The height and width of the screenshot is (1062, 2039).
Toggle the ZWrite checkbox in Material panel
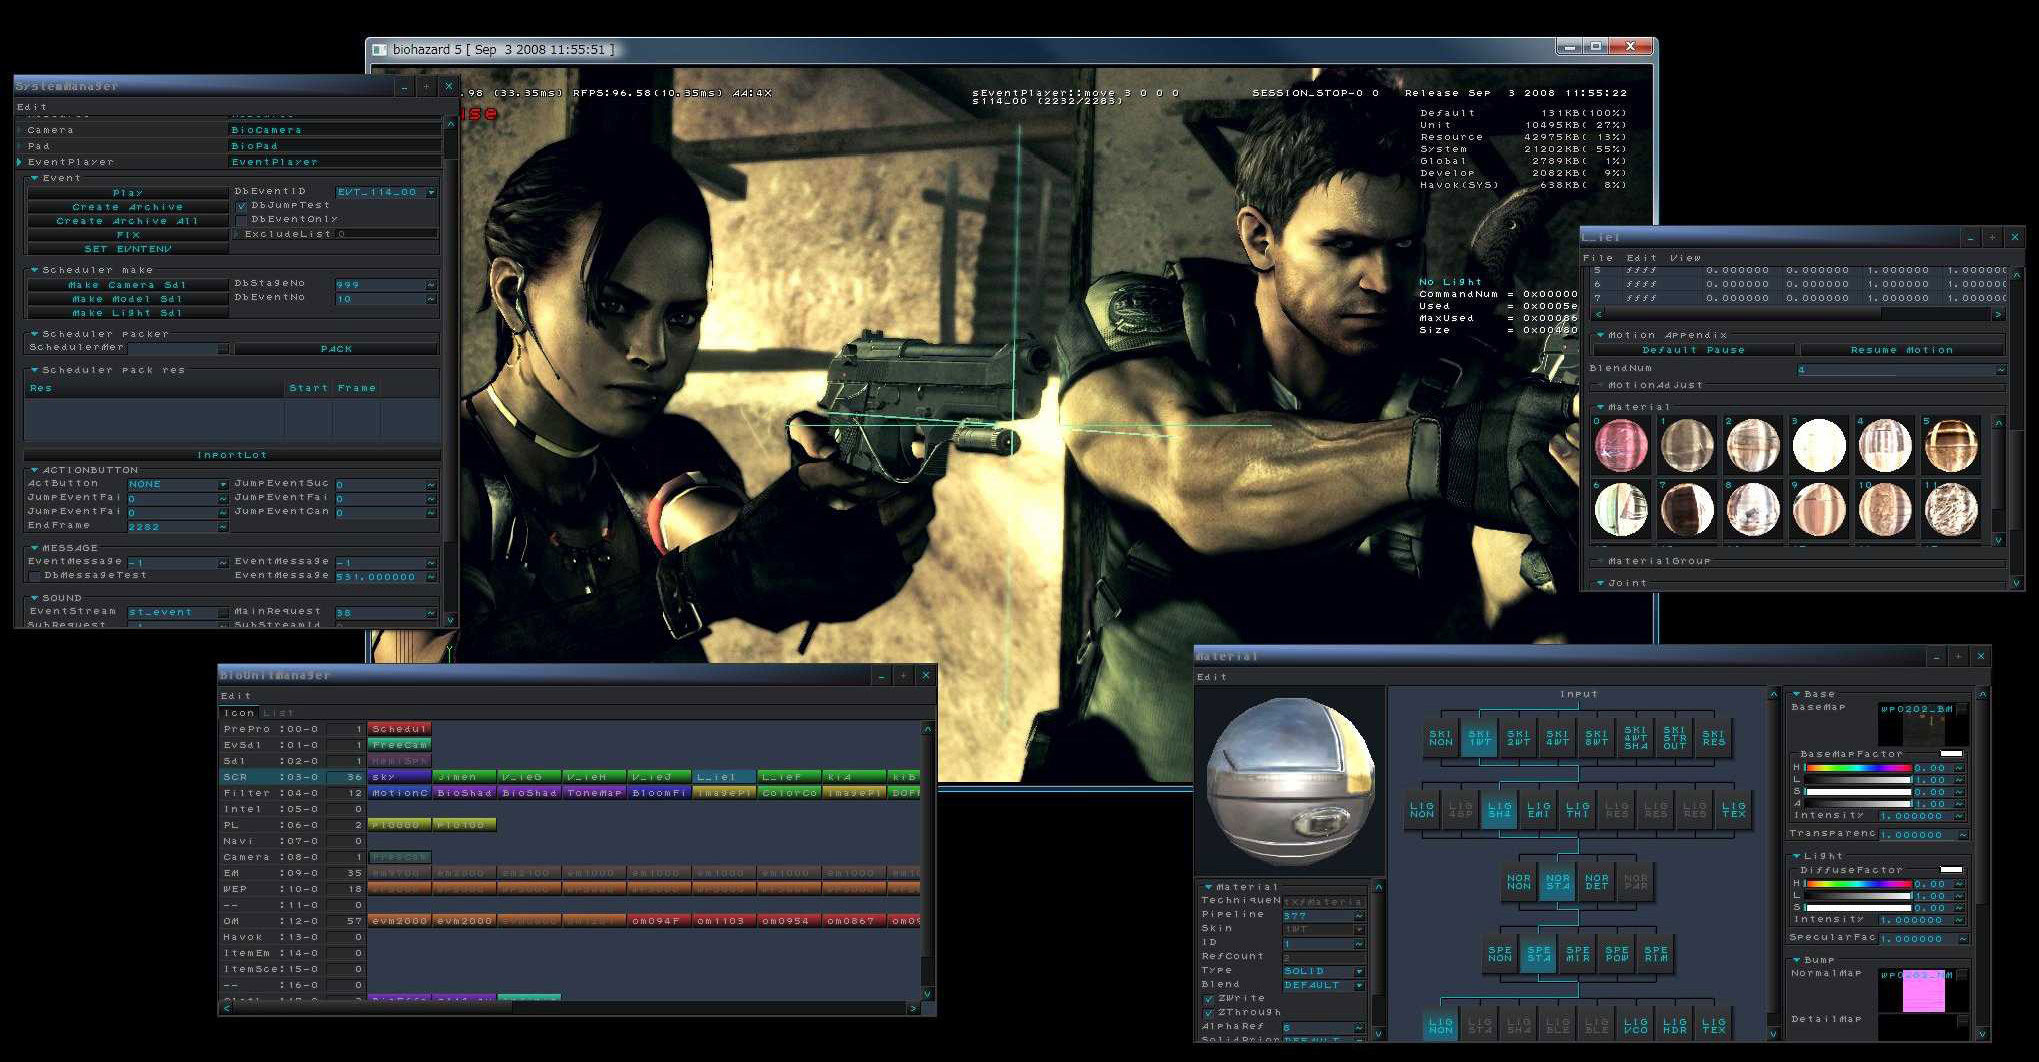point(1209,998)
